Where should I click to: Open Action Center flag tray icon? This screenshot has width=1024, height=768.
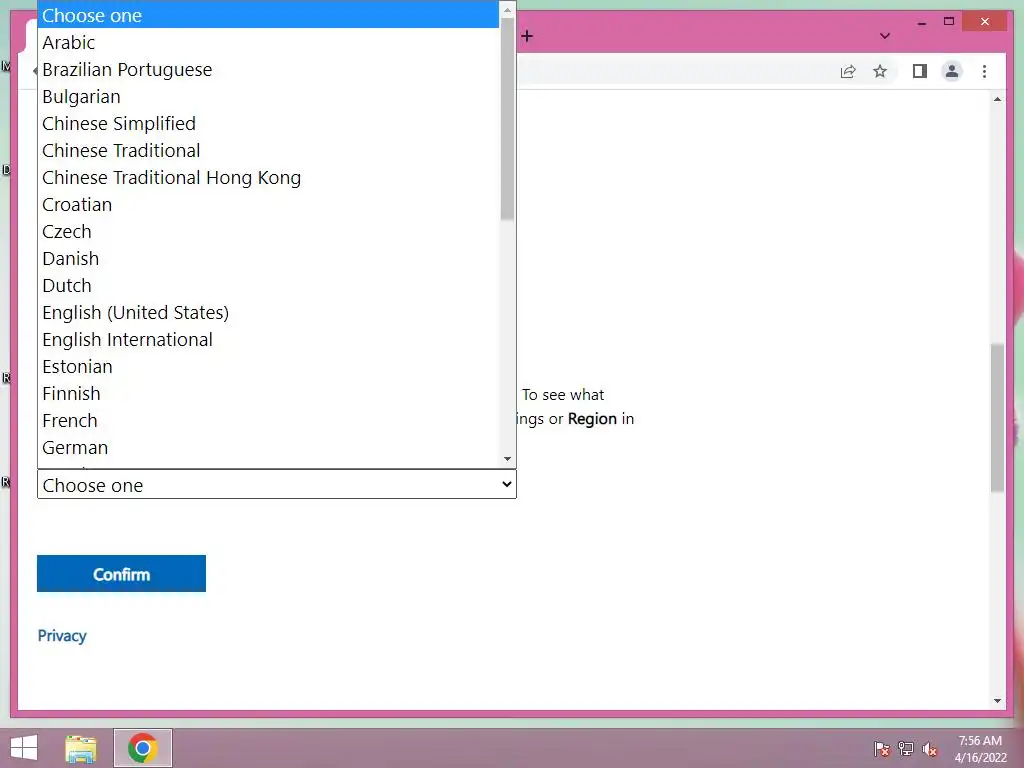pos(882,748)
